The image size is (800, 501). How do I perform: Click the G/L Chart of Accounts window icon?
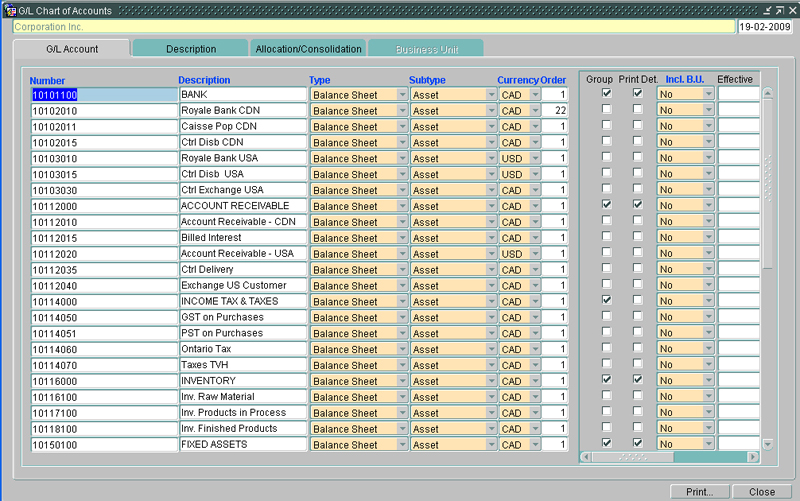[x=9, y=9]
